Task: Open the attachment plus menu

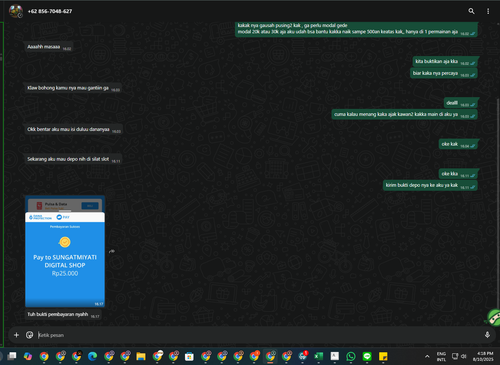Action: pos(16,335)
